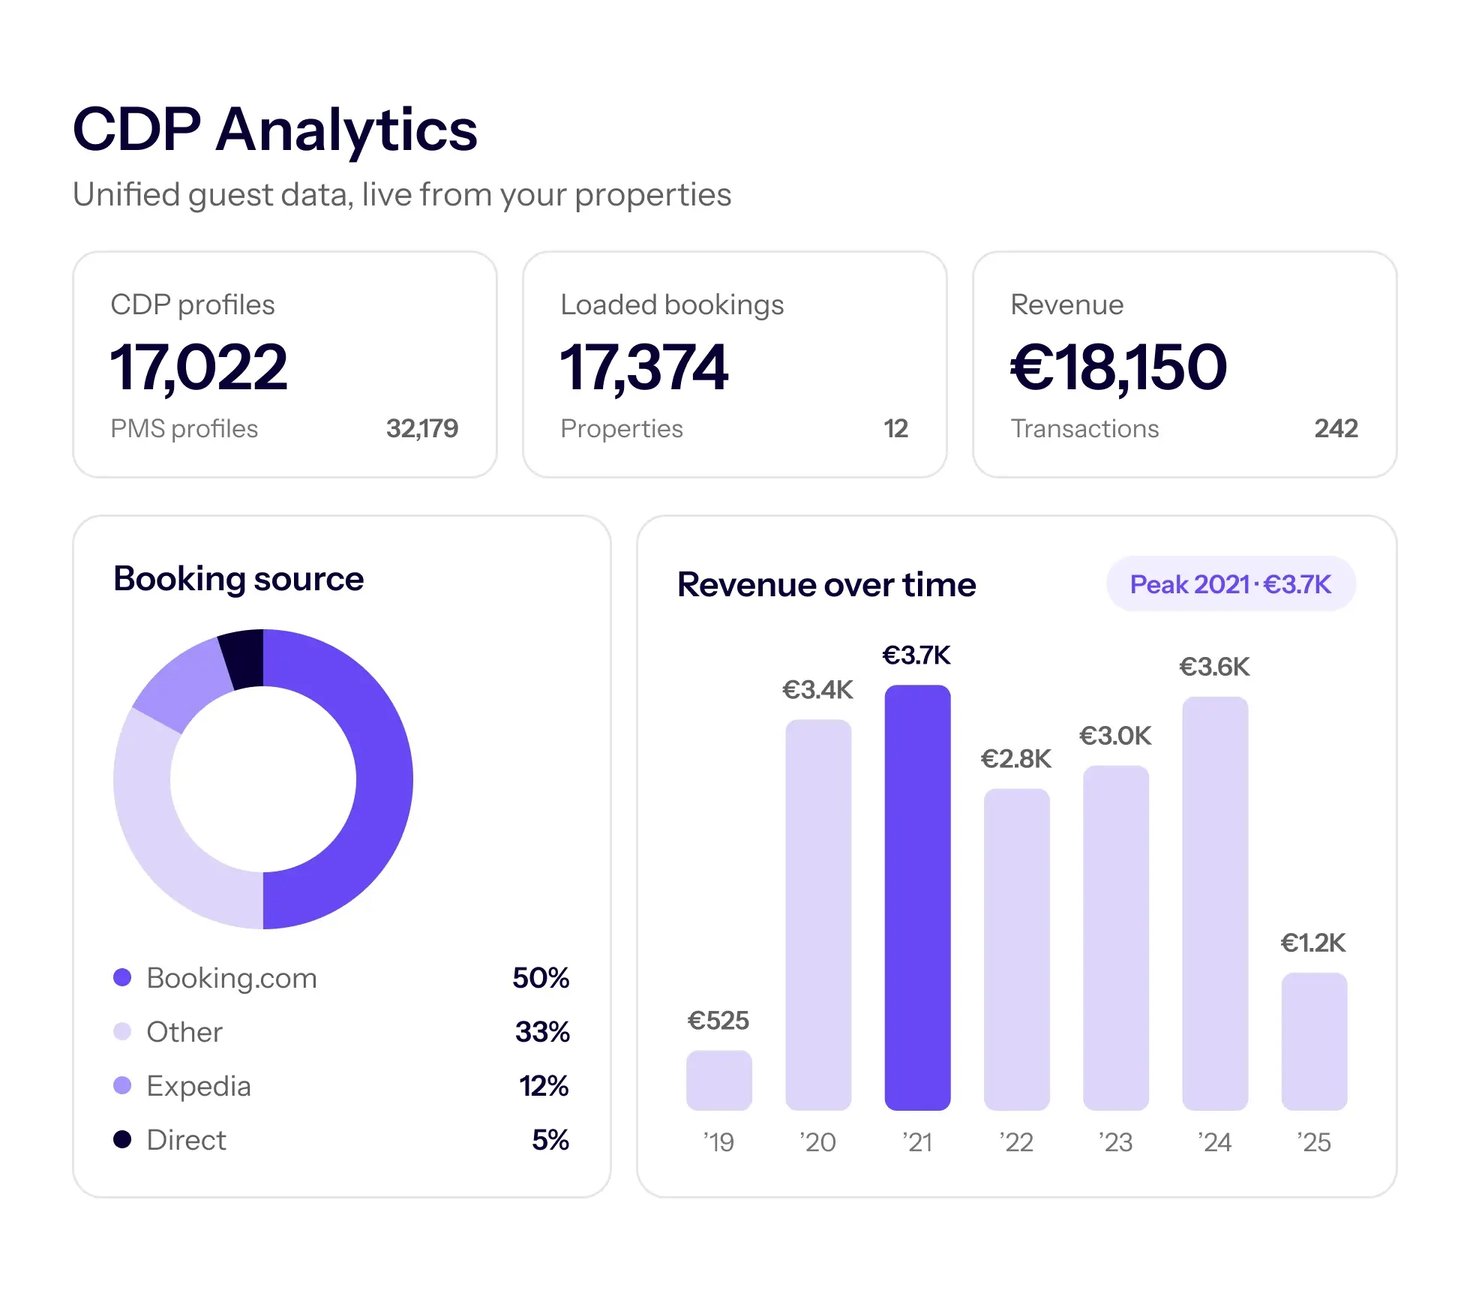The width and height of the screenshot is (1470, 1293).
Task: Click the Revenue over time title
Action: tap(827, 585)
